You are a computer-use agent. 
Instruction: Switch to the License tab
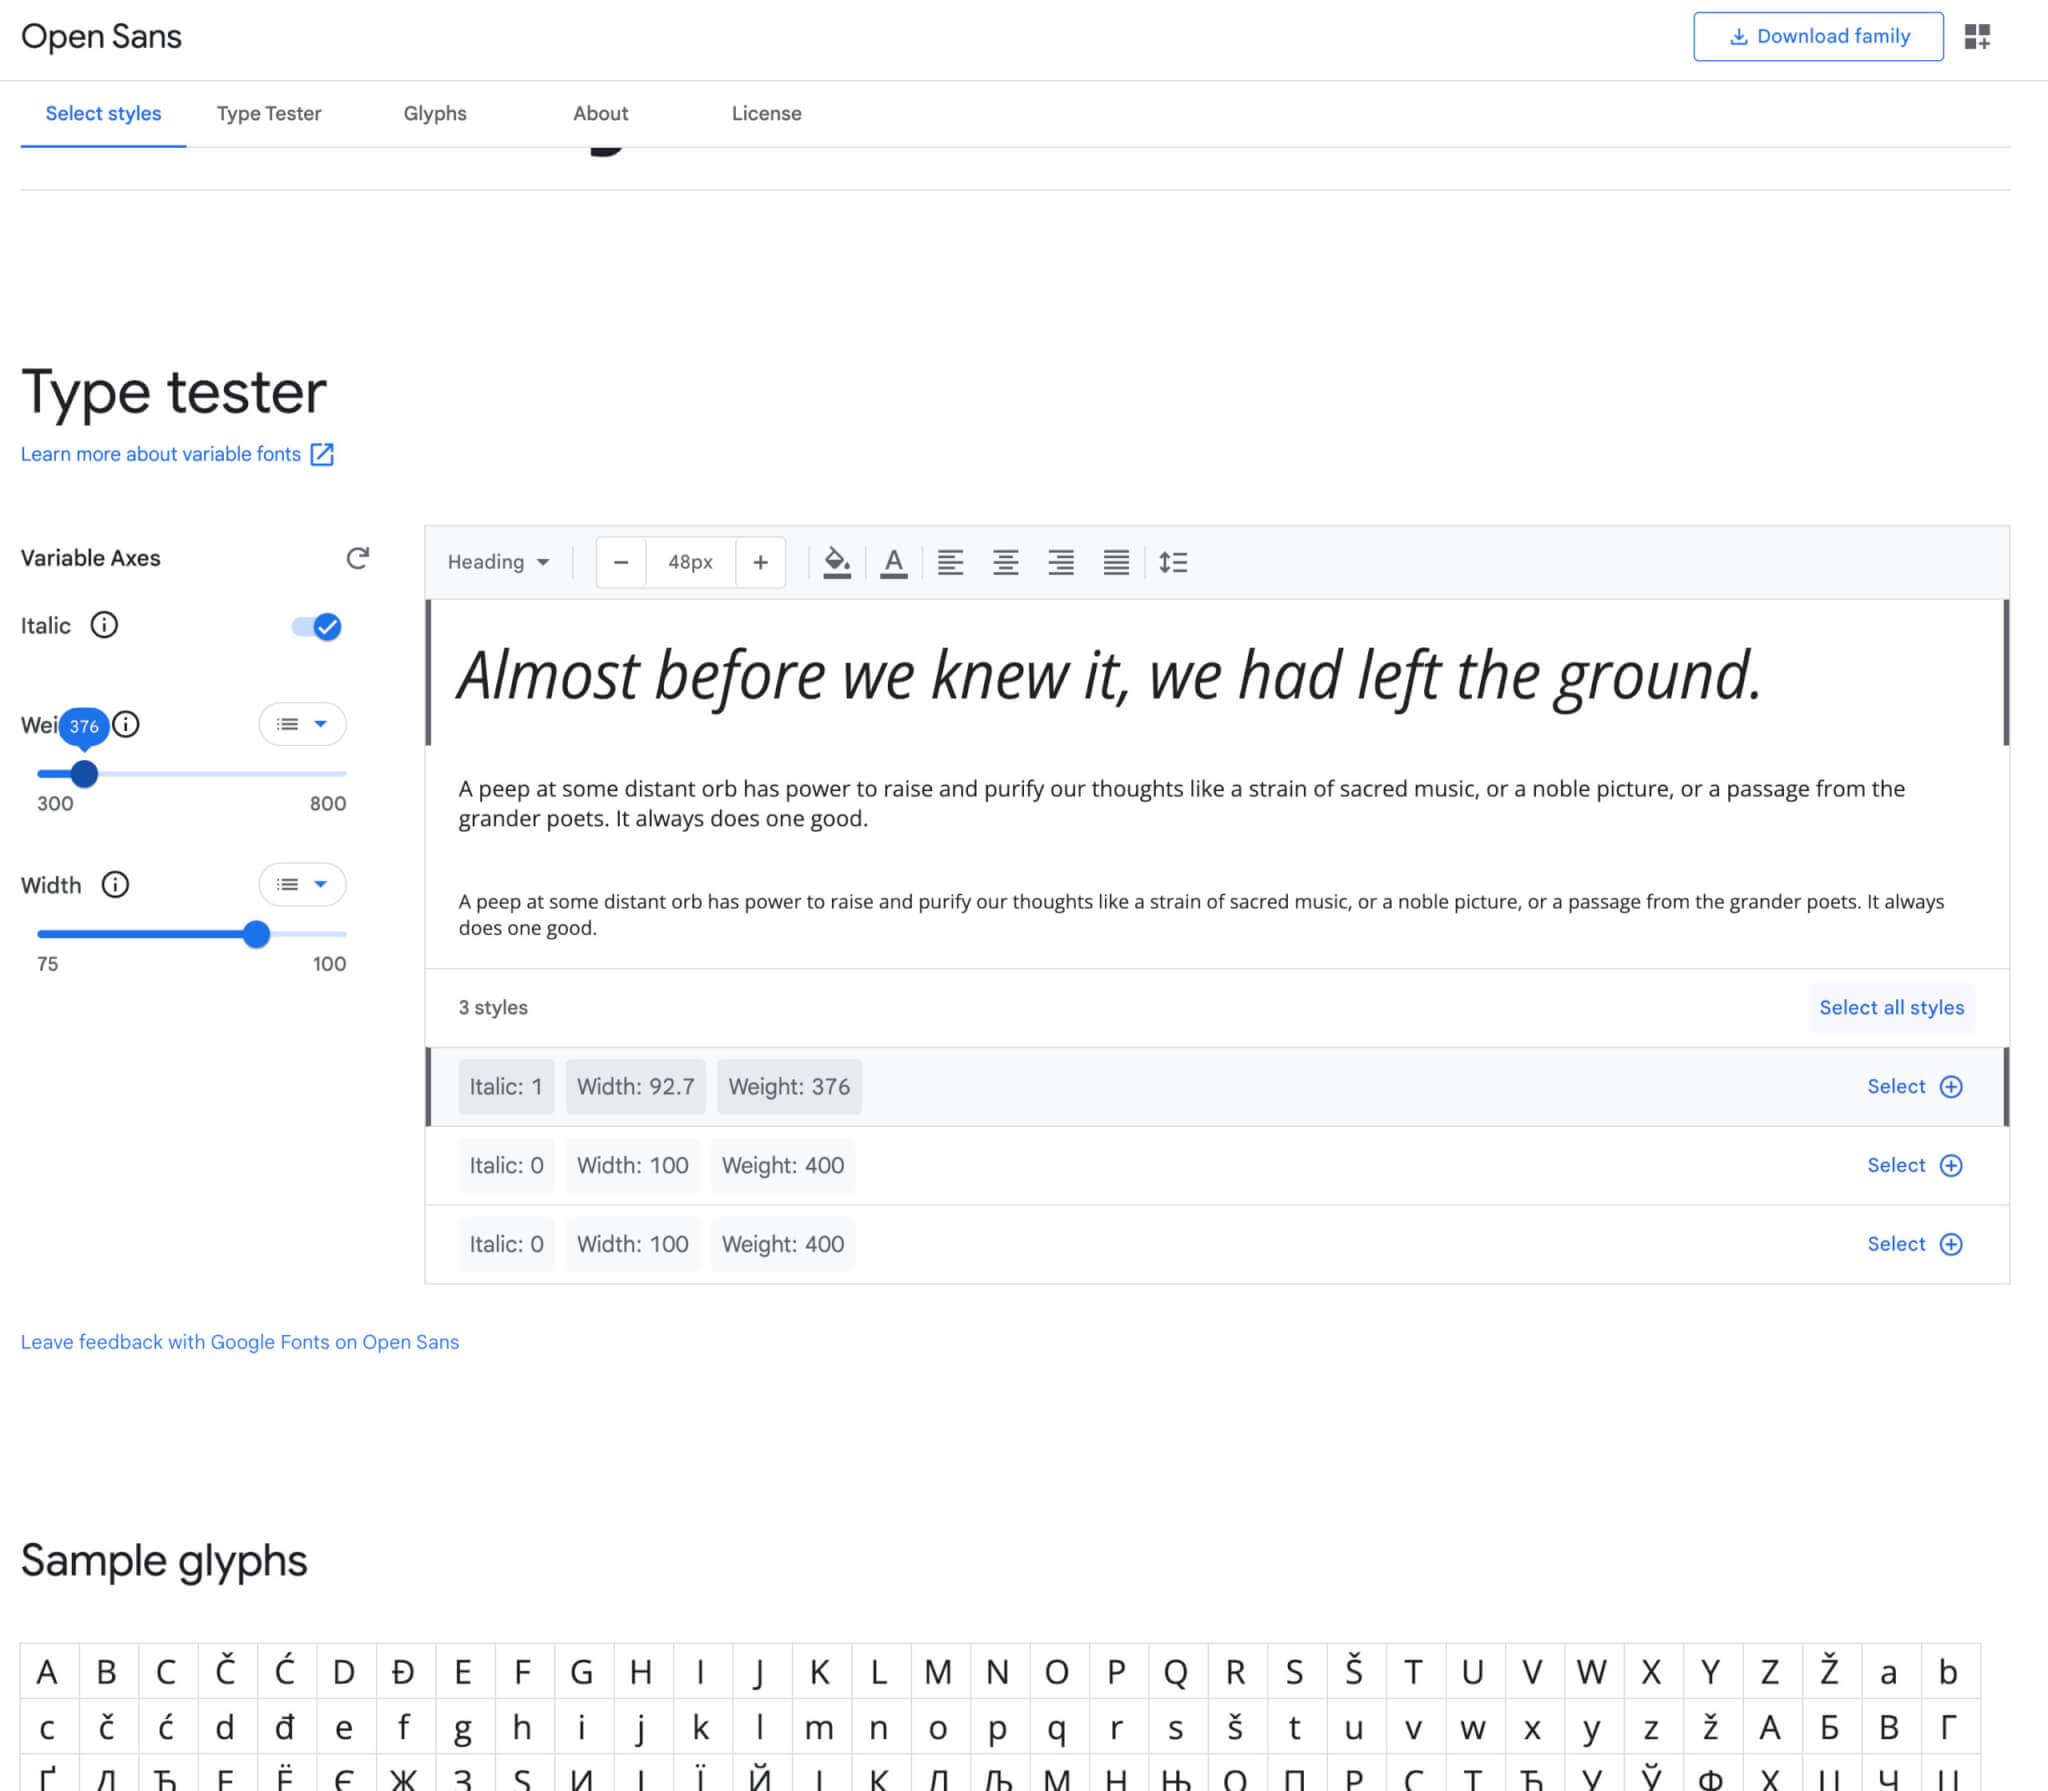pyautogui.click(x=766, y=113)
